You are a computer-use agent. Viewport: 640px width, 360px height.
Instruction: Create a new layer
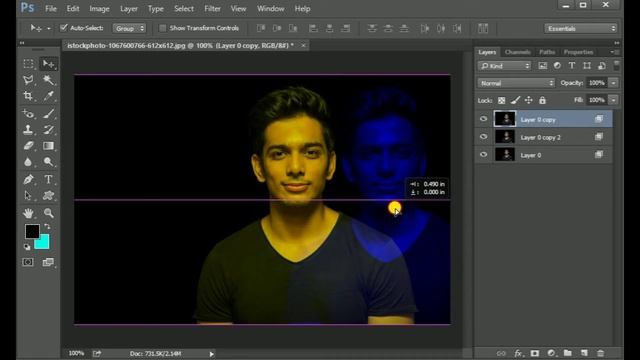pos(584,353)
